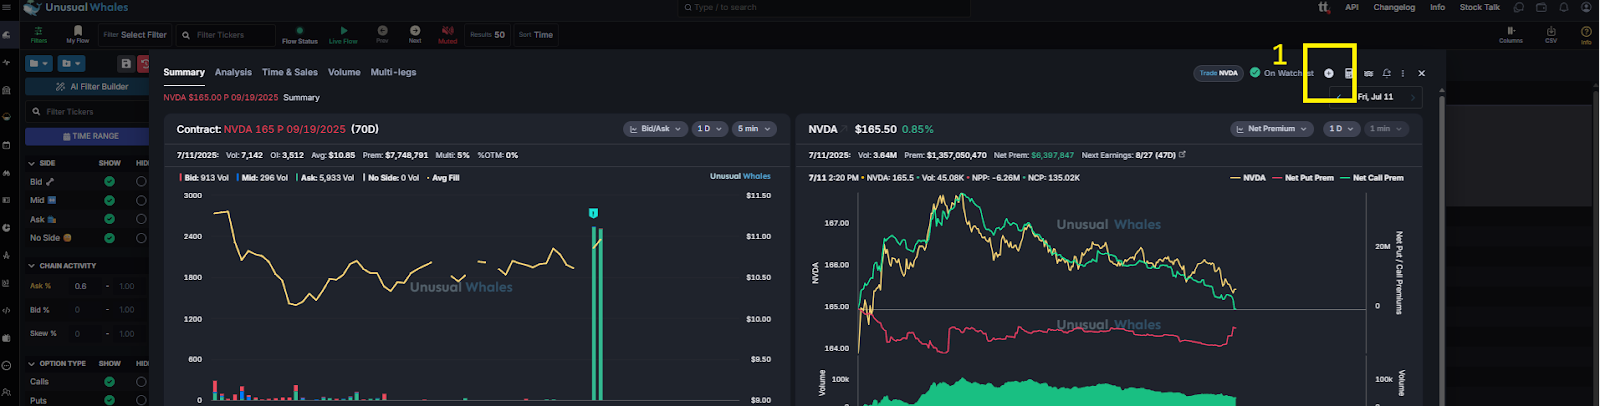Open the wallet icon in header
1600x406 pixels.
(1541, 7)
